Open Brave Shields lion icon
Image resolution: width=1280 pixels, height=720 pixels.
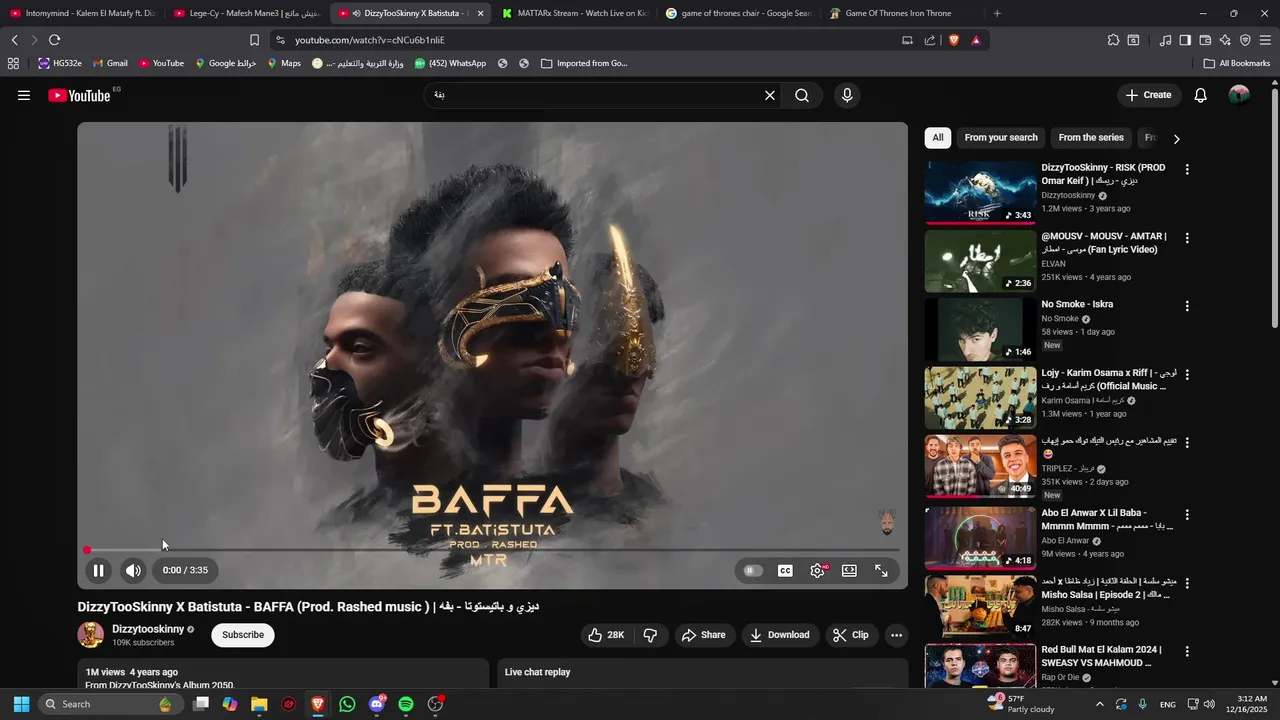pyautogui.click(x=953, y=40)
